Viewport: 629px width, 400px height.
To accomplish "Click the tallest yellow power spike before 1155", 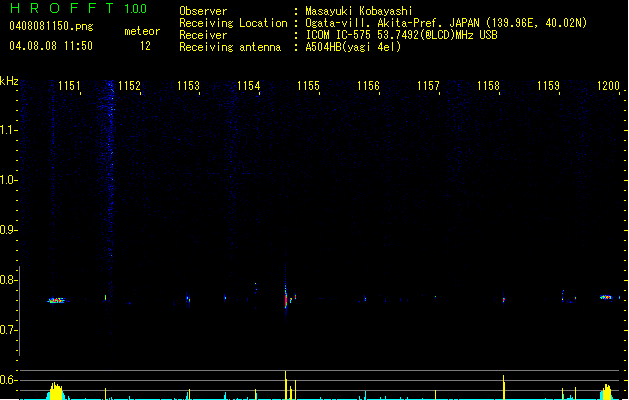I will coord(286,385).
